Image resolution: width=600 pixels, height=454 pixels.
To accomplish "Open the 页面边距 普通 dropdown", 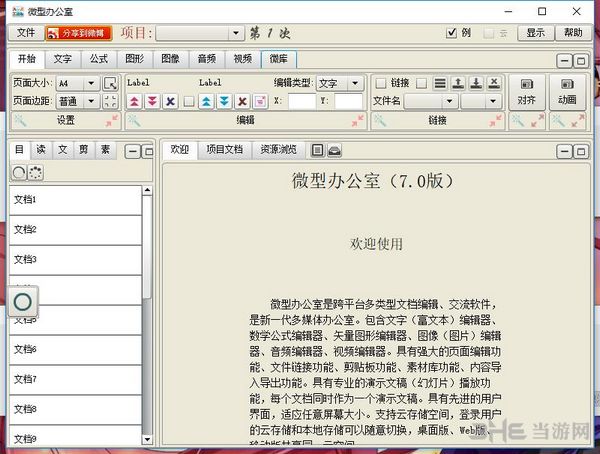I will (x=78, y=101).
